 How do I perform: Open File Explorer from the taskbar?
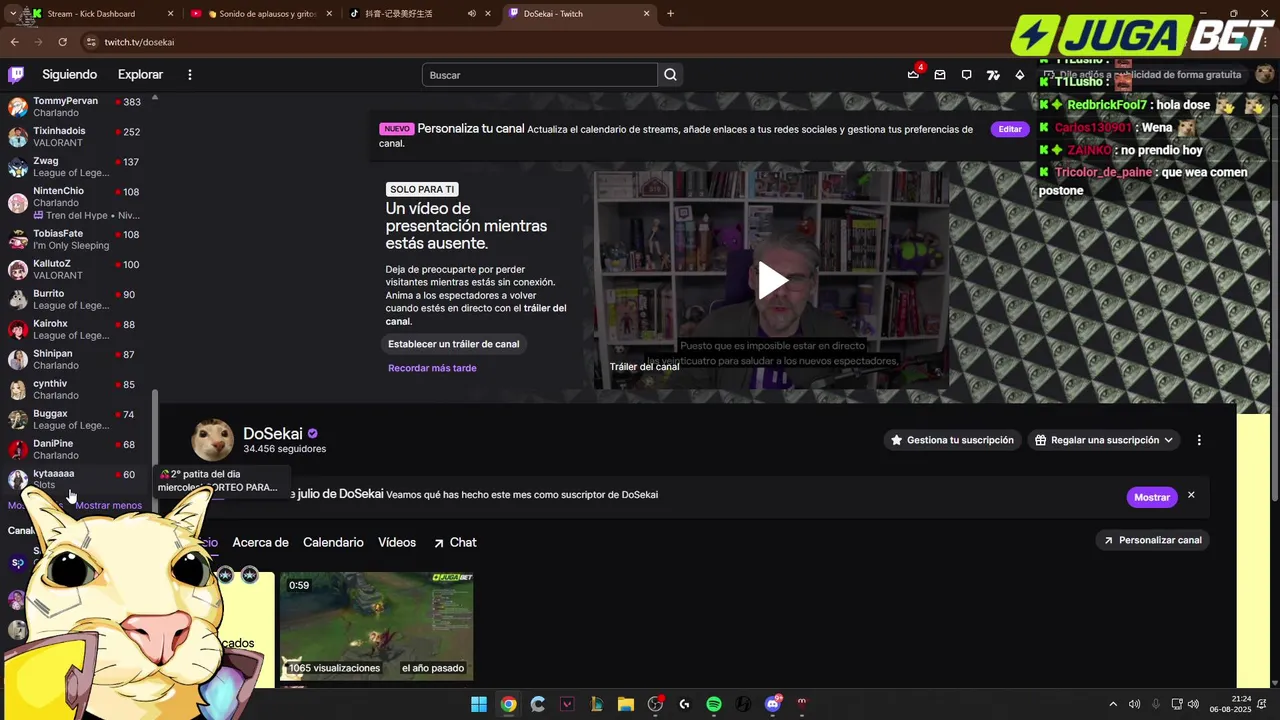625,704
